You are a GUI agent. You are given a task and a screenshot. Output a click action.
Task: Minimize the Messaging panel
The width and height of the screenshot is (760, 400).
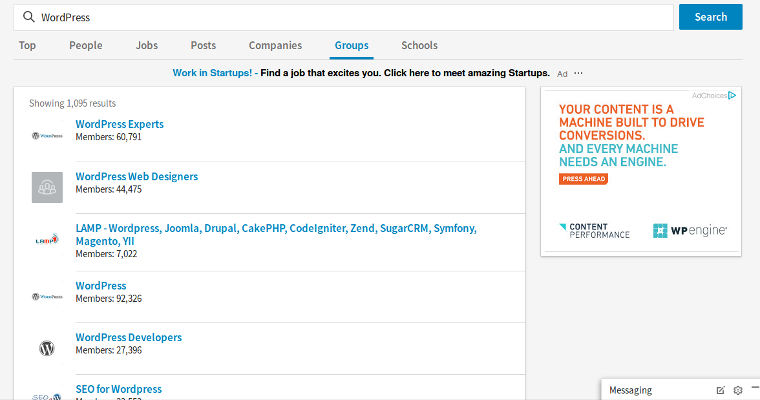point(755,388)
